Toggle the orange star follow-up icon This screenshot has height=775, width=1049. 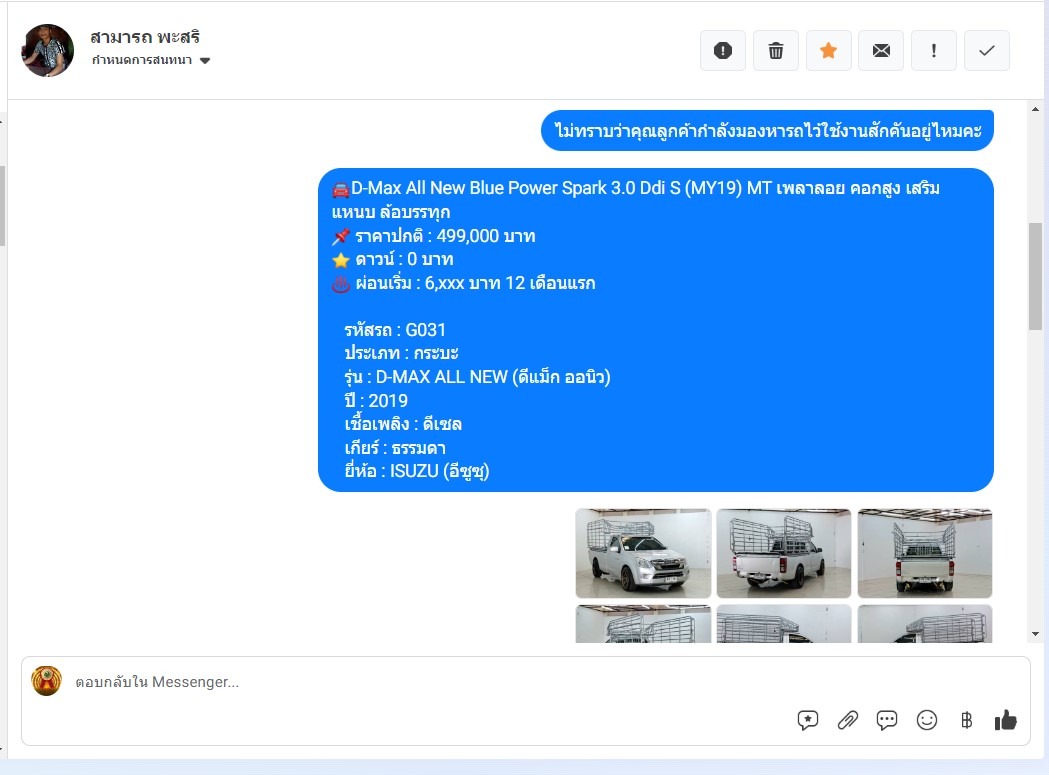828,50
